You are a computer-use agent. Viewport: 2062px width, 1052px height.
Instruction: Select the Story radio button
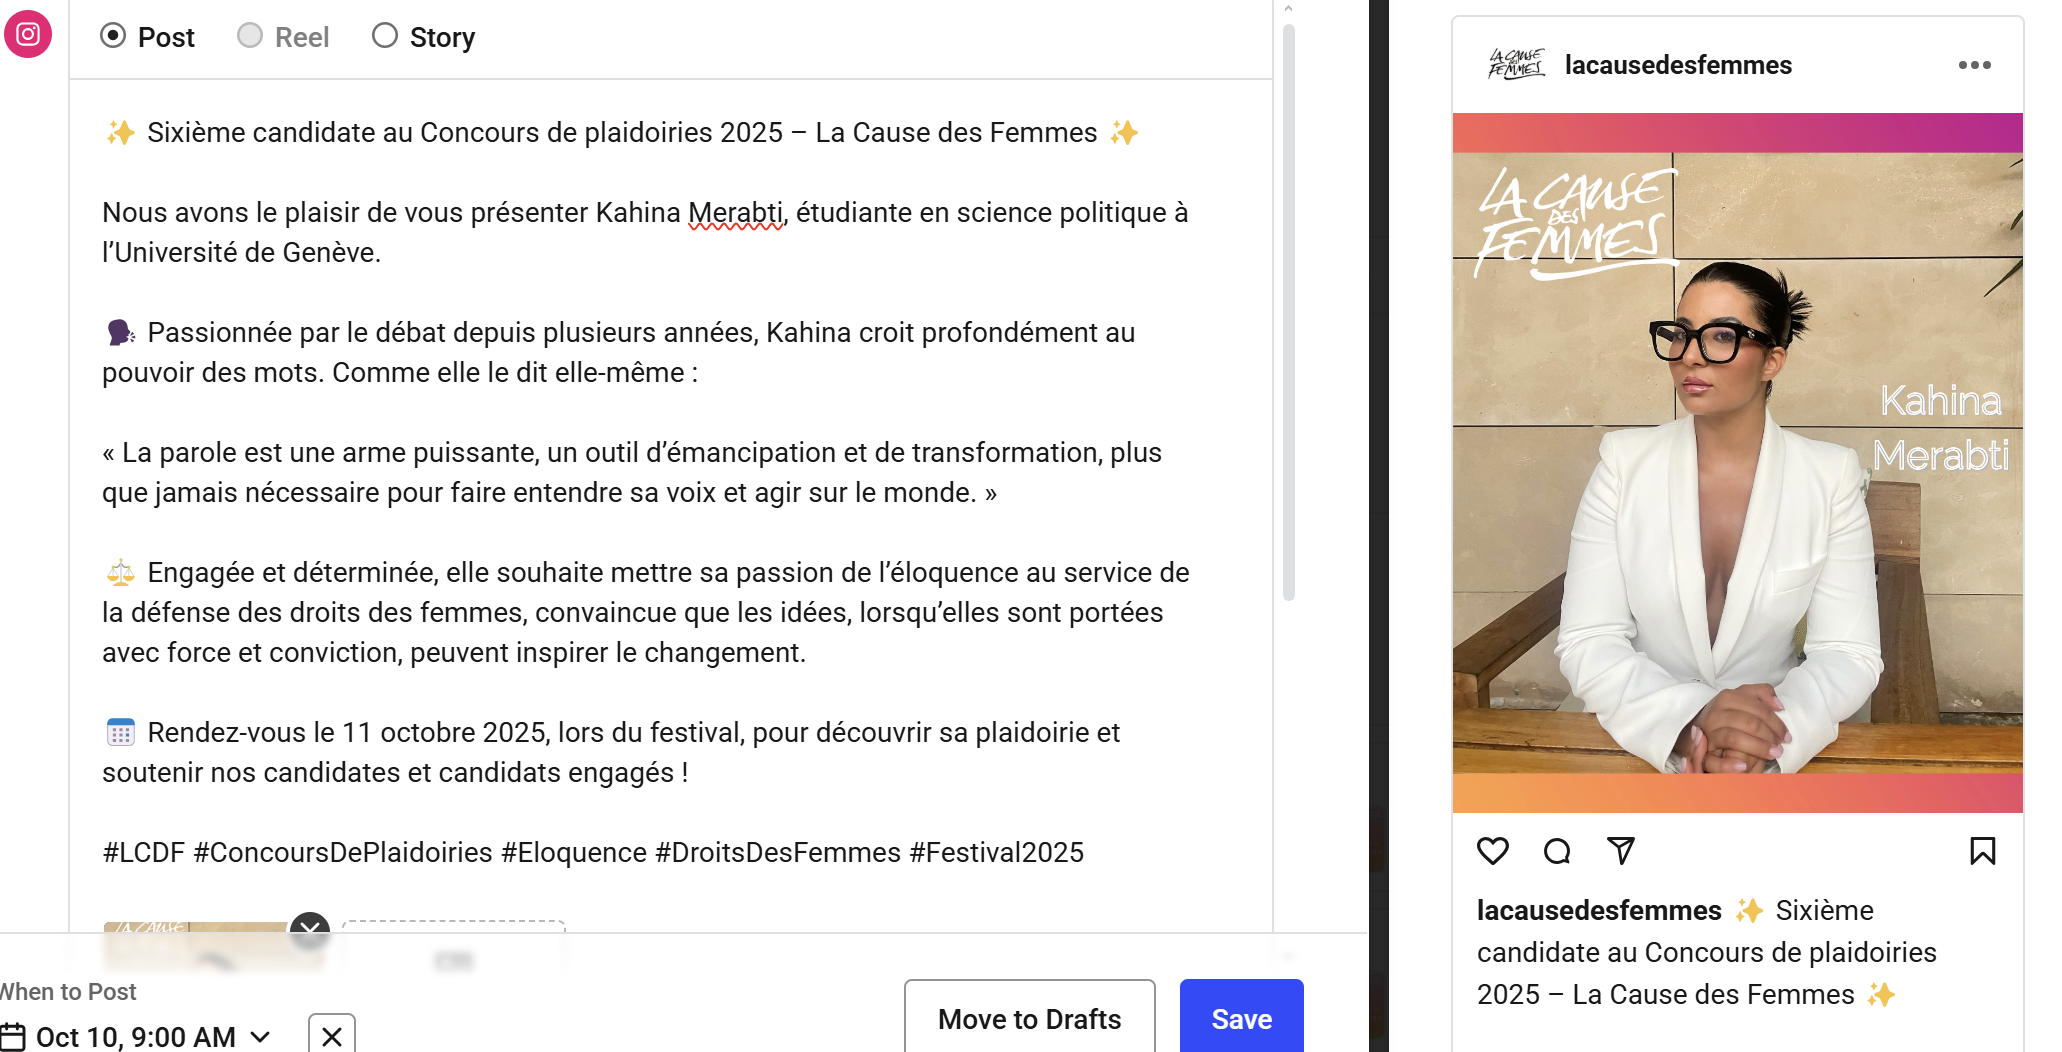click(x=385, y=36)
